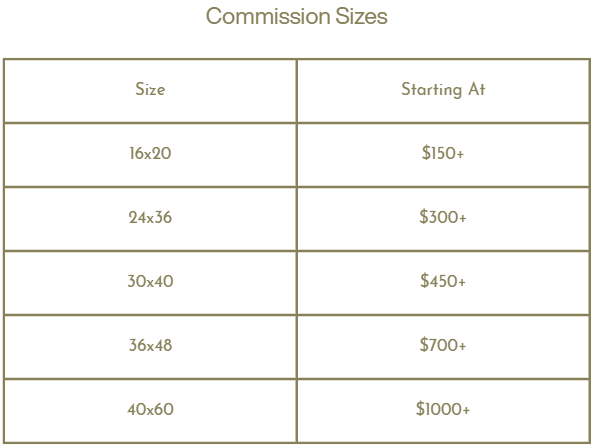Image resolution: width=597 pixels, height=448 pixels.
Task: Select the 24x36 size cell
Action: [150, 217]
